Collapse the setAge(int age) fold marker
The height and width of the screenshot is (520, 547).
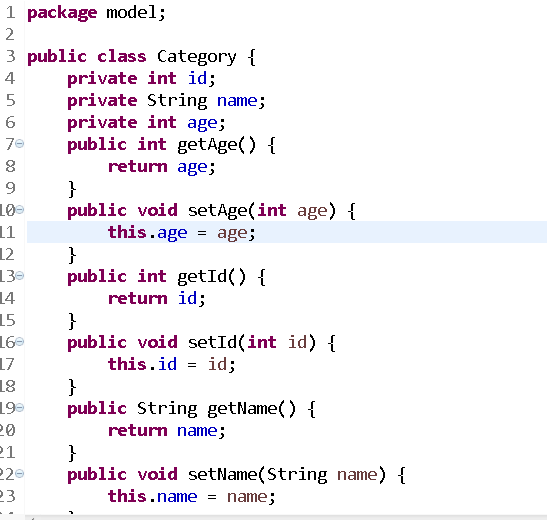20,209
